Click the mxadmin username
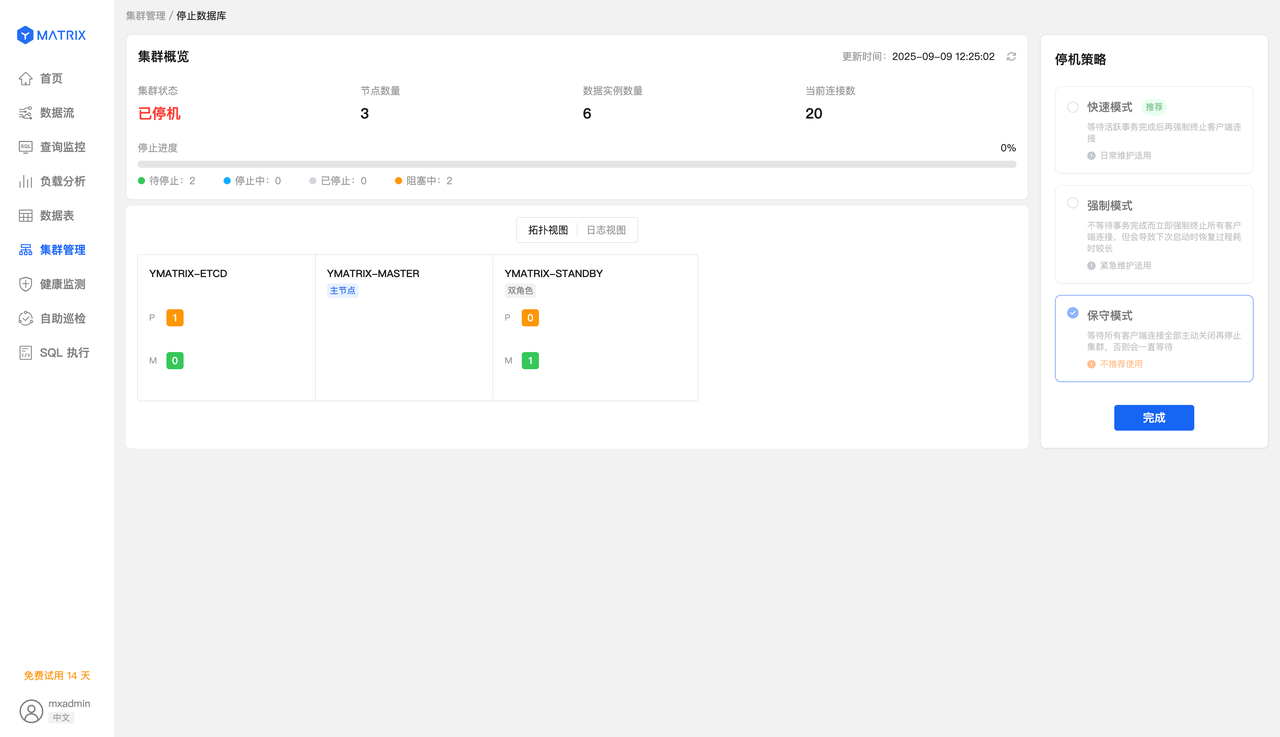 (x=69, y=703)
